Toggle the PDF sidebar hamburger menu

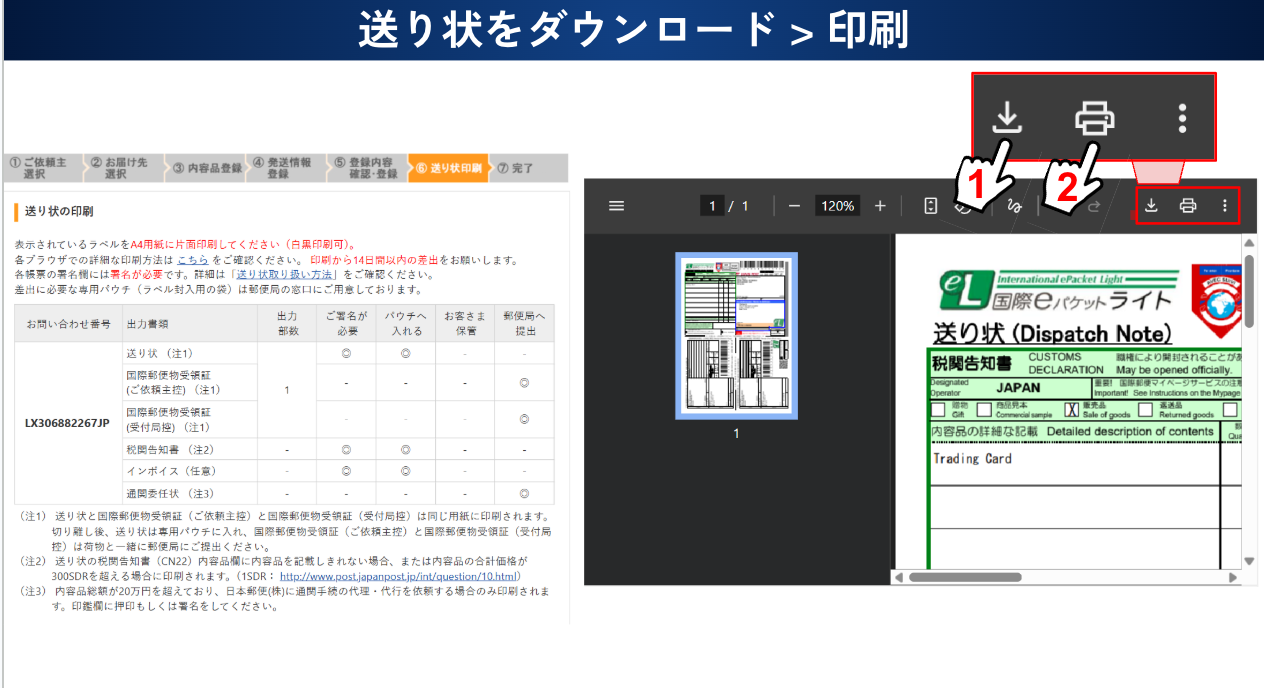(x=617, y=206)
